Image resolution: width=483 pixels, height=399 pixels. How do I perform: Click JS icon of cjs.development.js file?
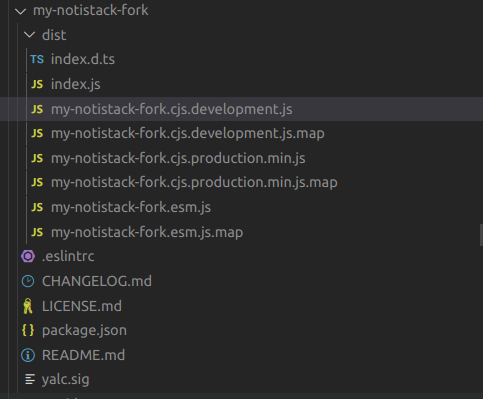pyautogui.click(x=37, y=109)
